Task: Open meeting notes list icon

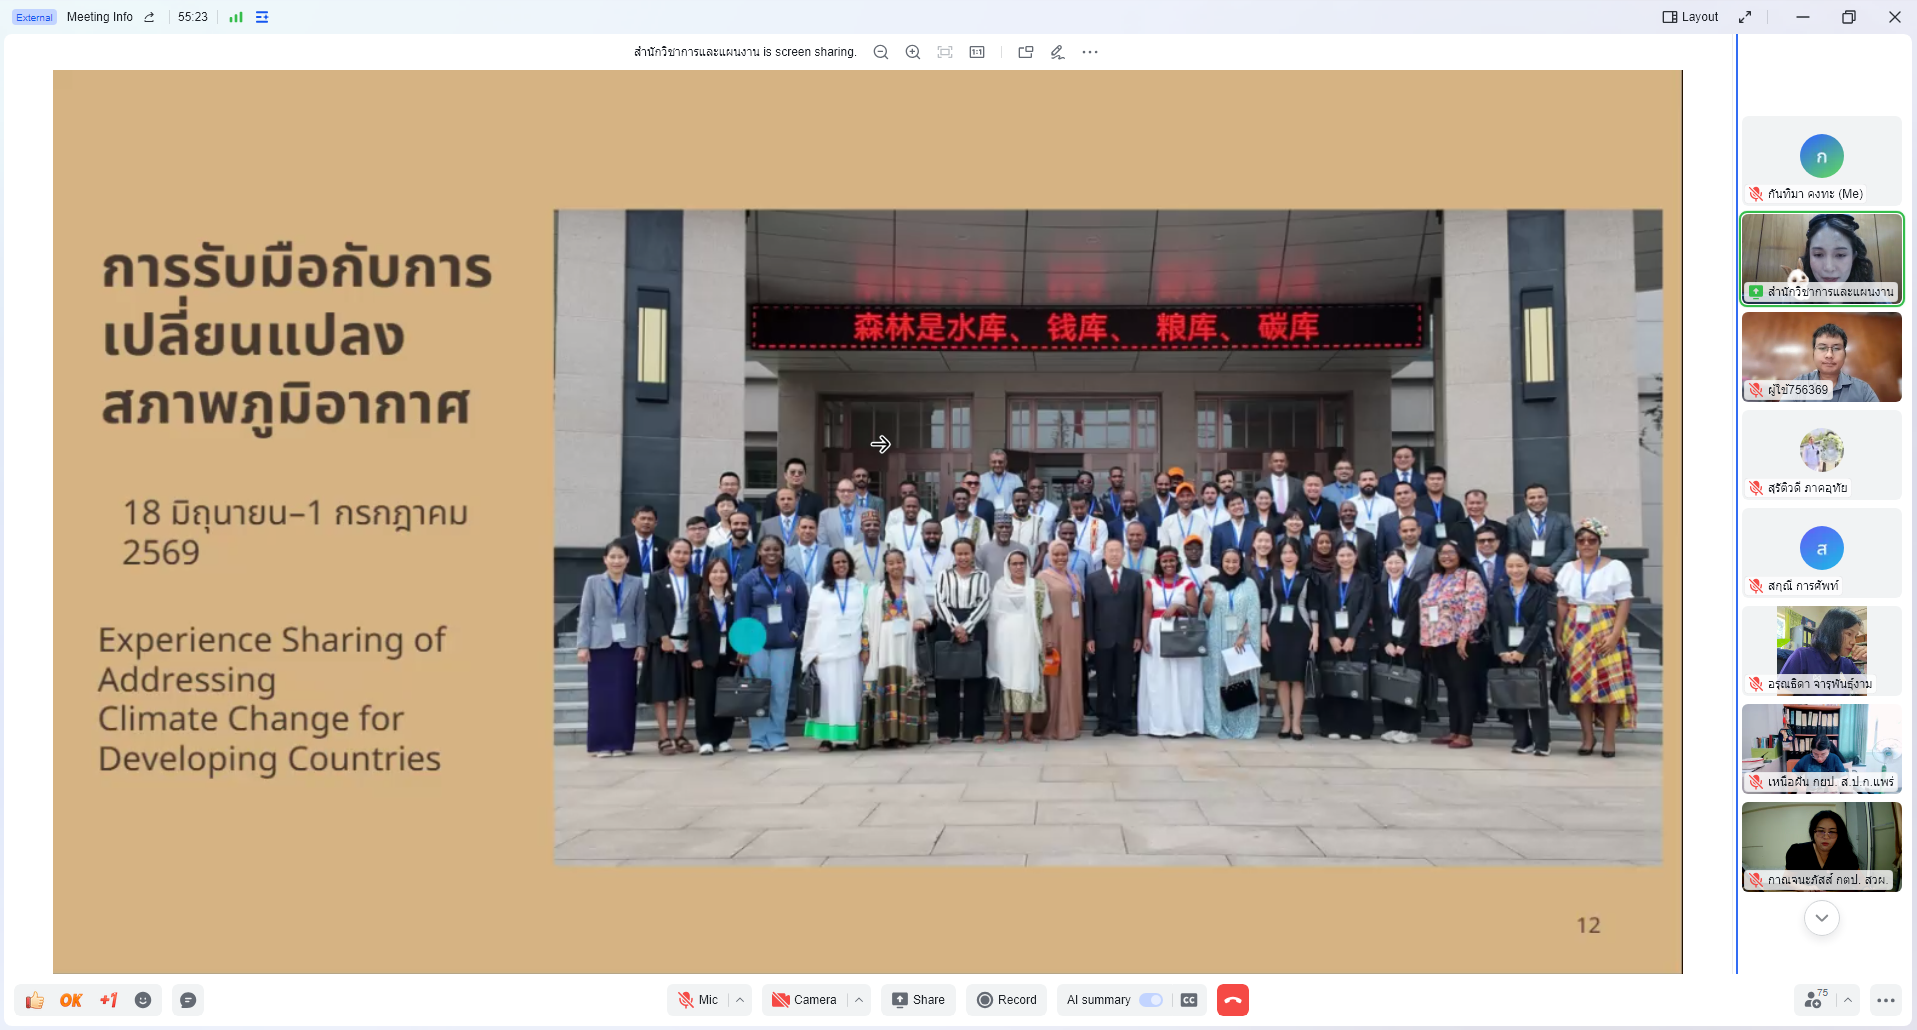Action: tap(262, 17)
